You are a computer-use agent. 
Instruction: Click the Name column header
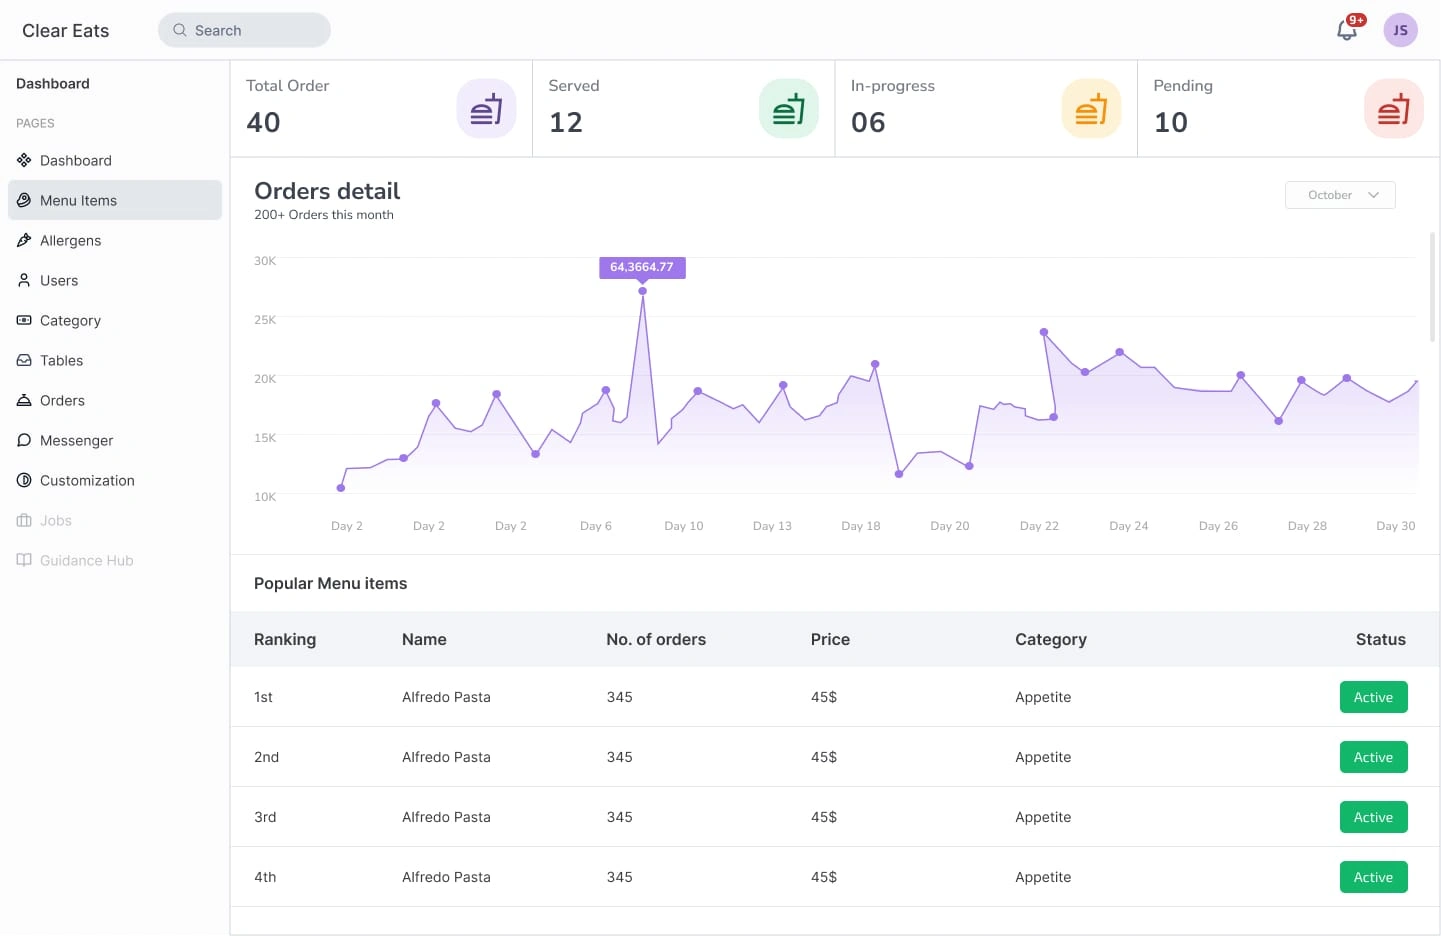click(x=424, y=639)
